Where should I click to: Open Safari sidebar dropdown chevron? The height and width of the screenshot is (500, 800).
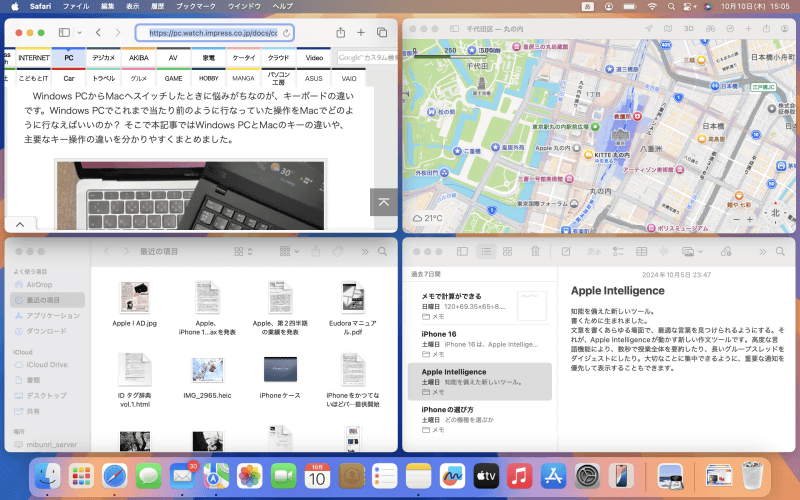pyautogui.click(x=79, y=33)
